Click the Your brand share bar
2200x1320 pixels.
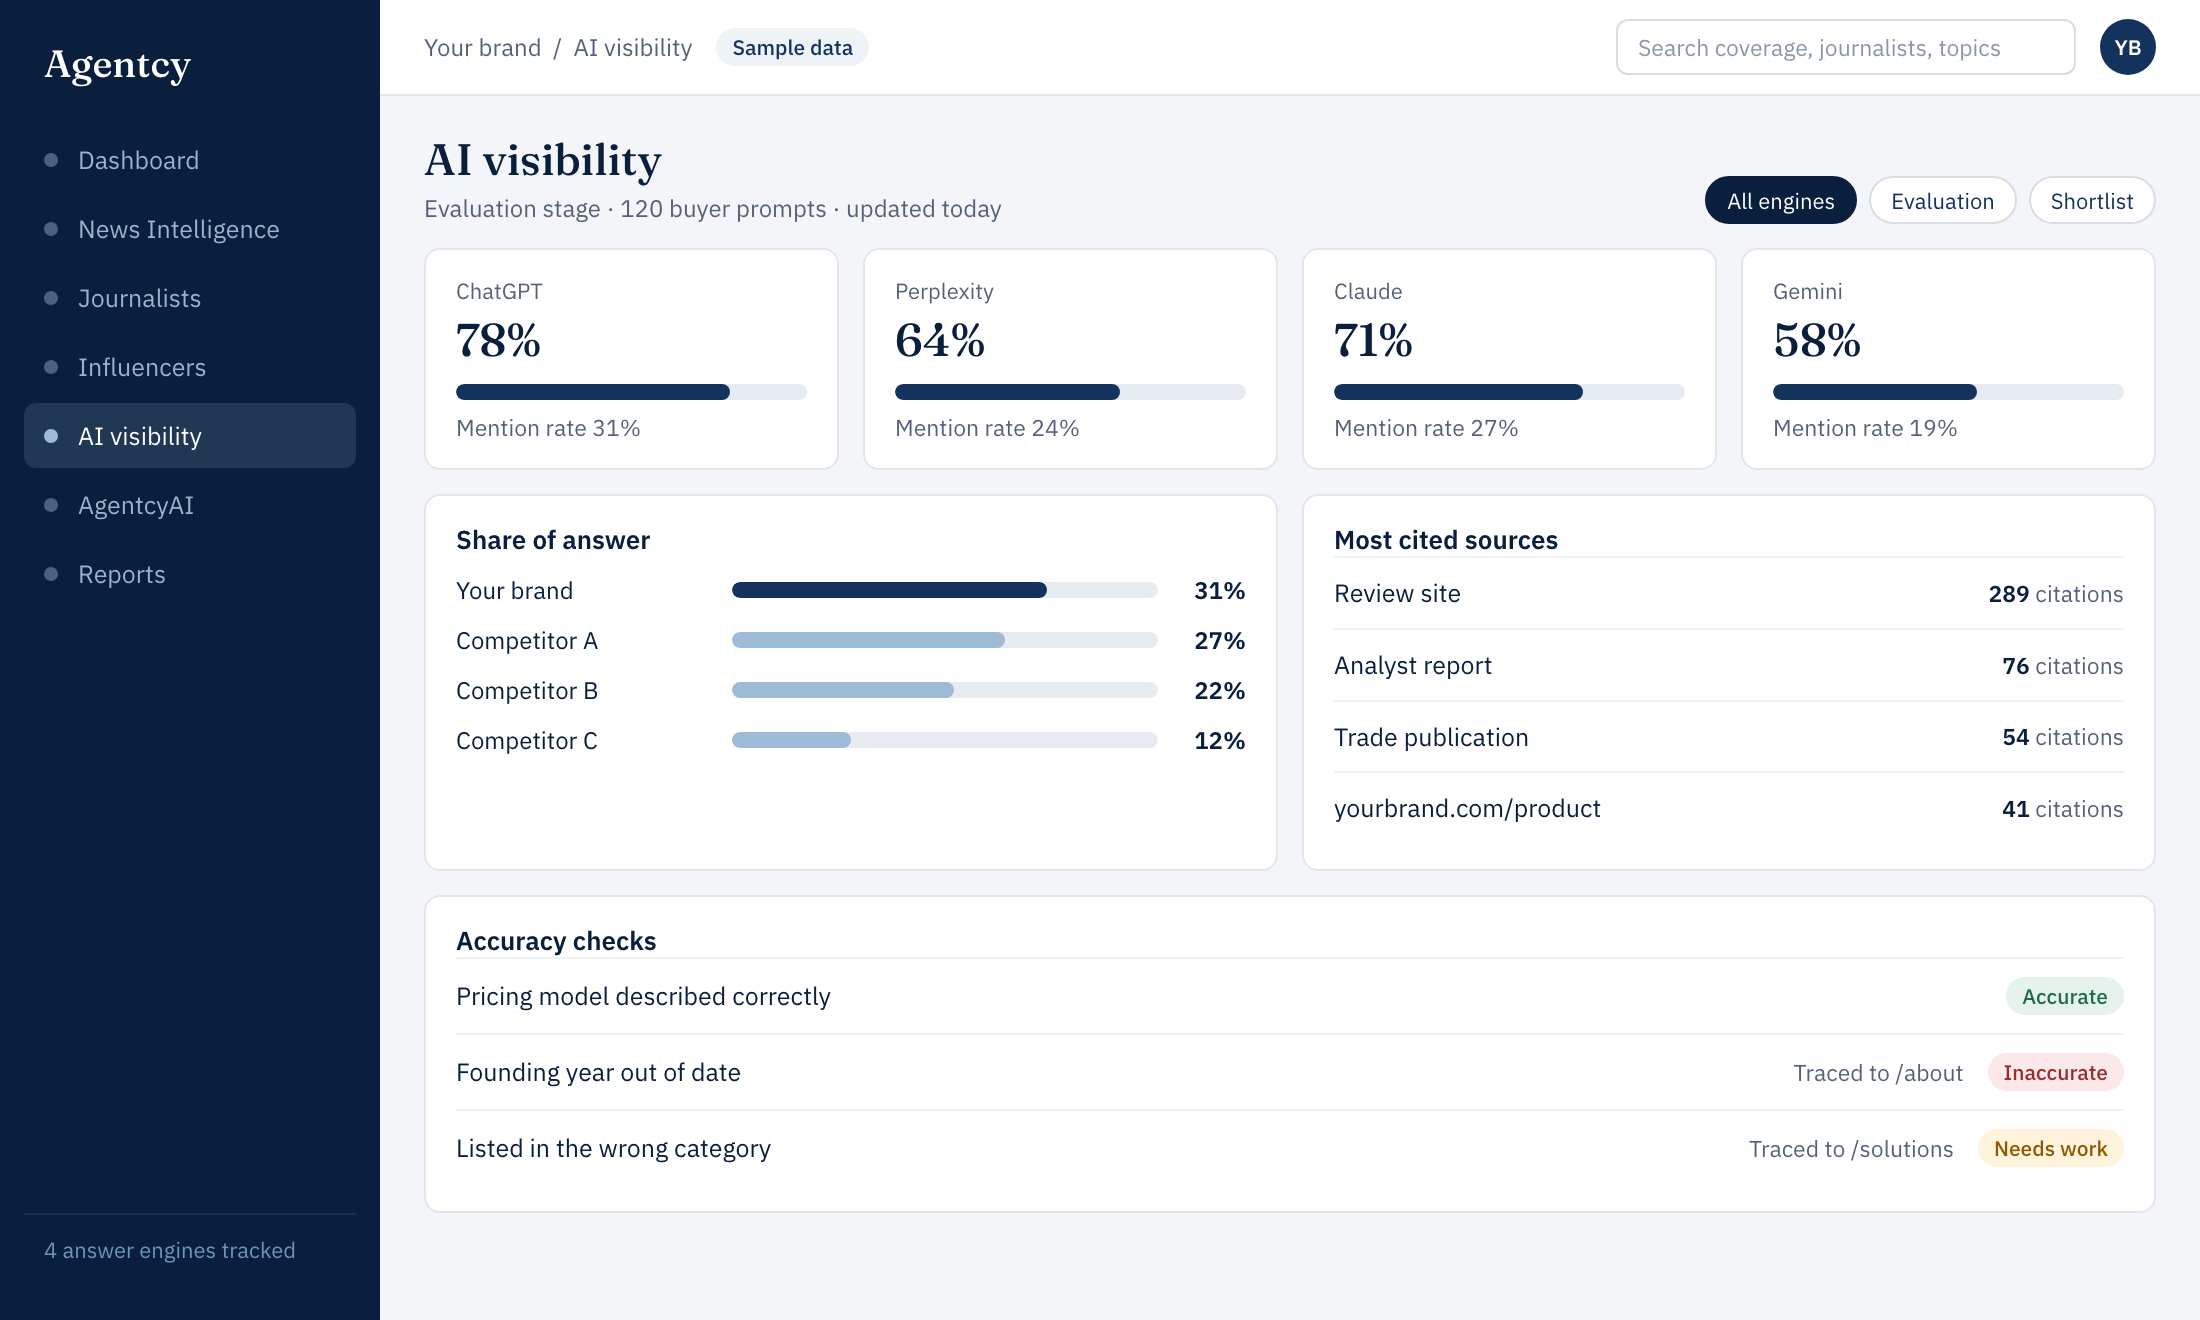(x=945, y=590)
